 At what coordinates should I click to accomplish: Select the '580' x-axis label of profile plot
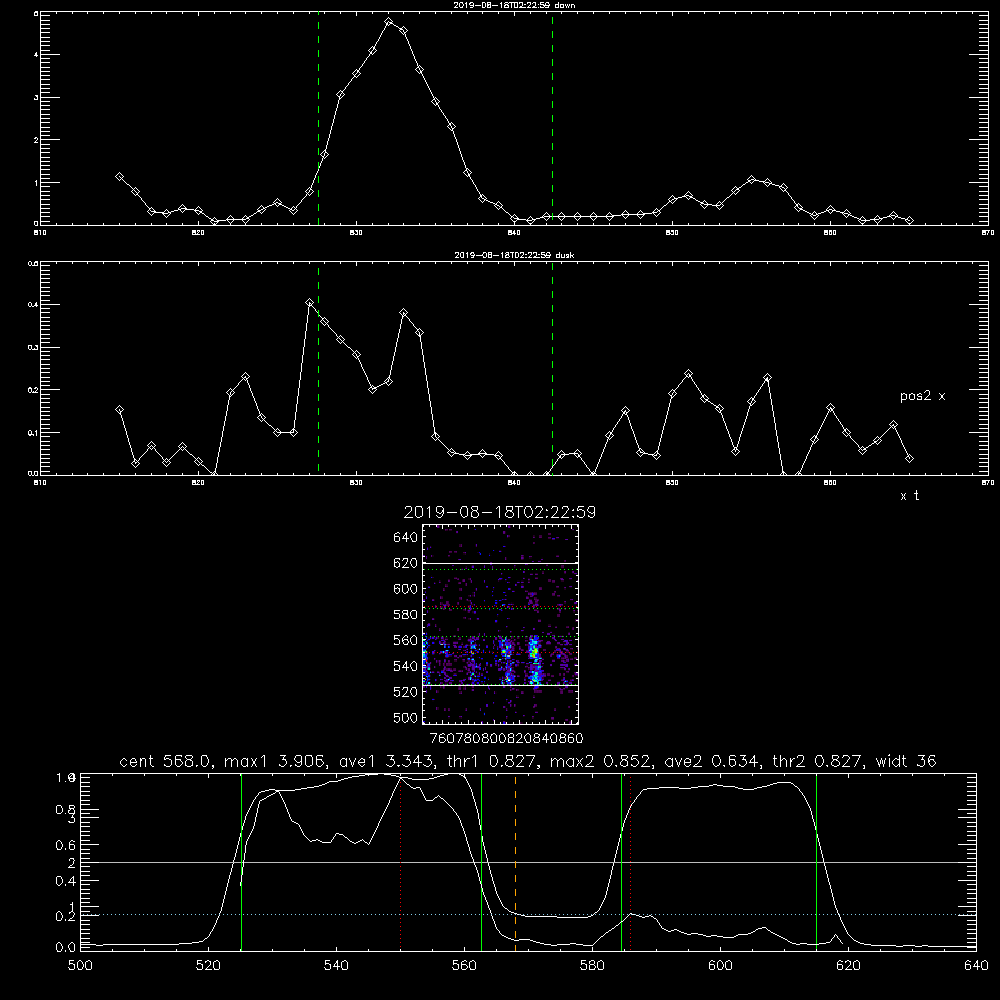tap(592, 966)
